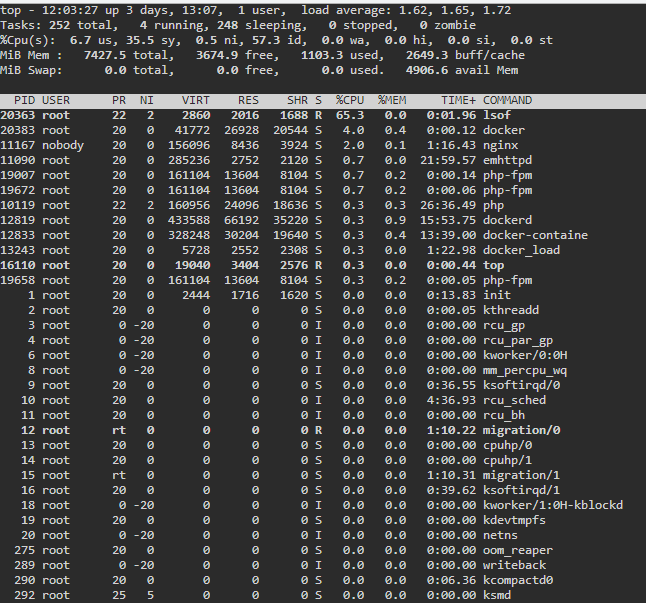
Task: Click the netns command
Action: (x=500, y=535)
